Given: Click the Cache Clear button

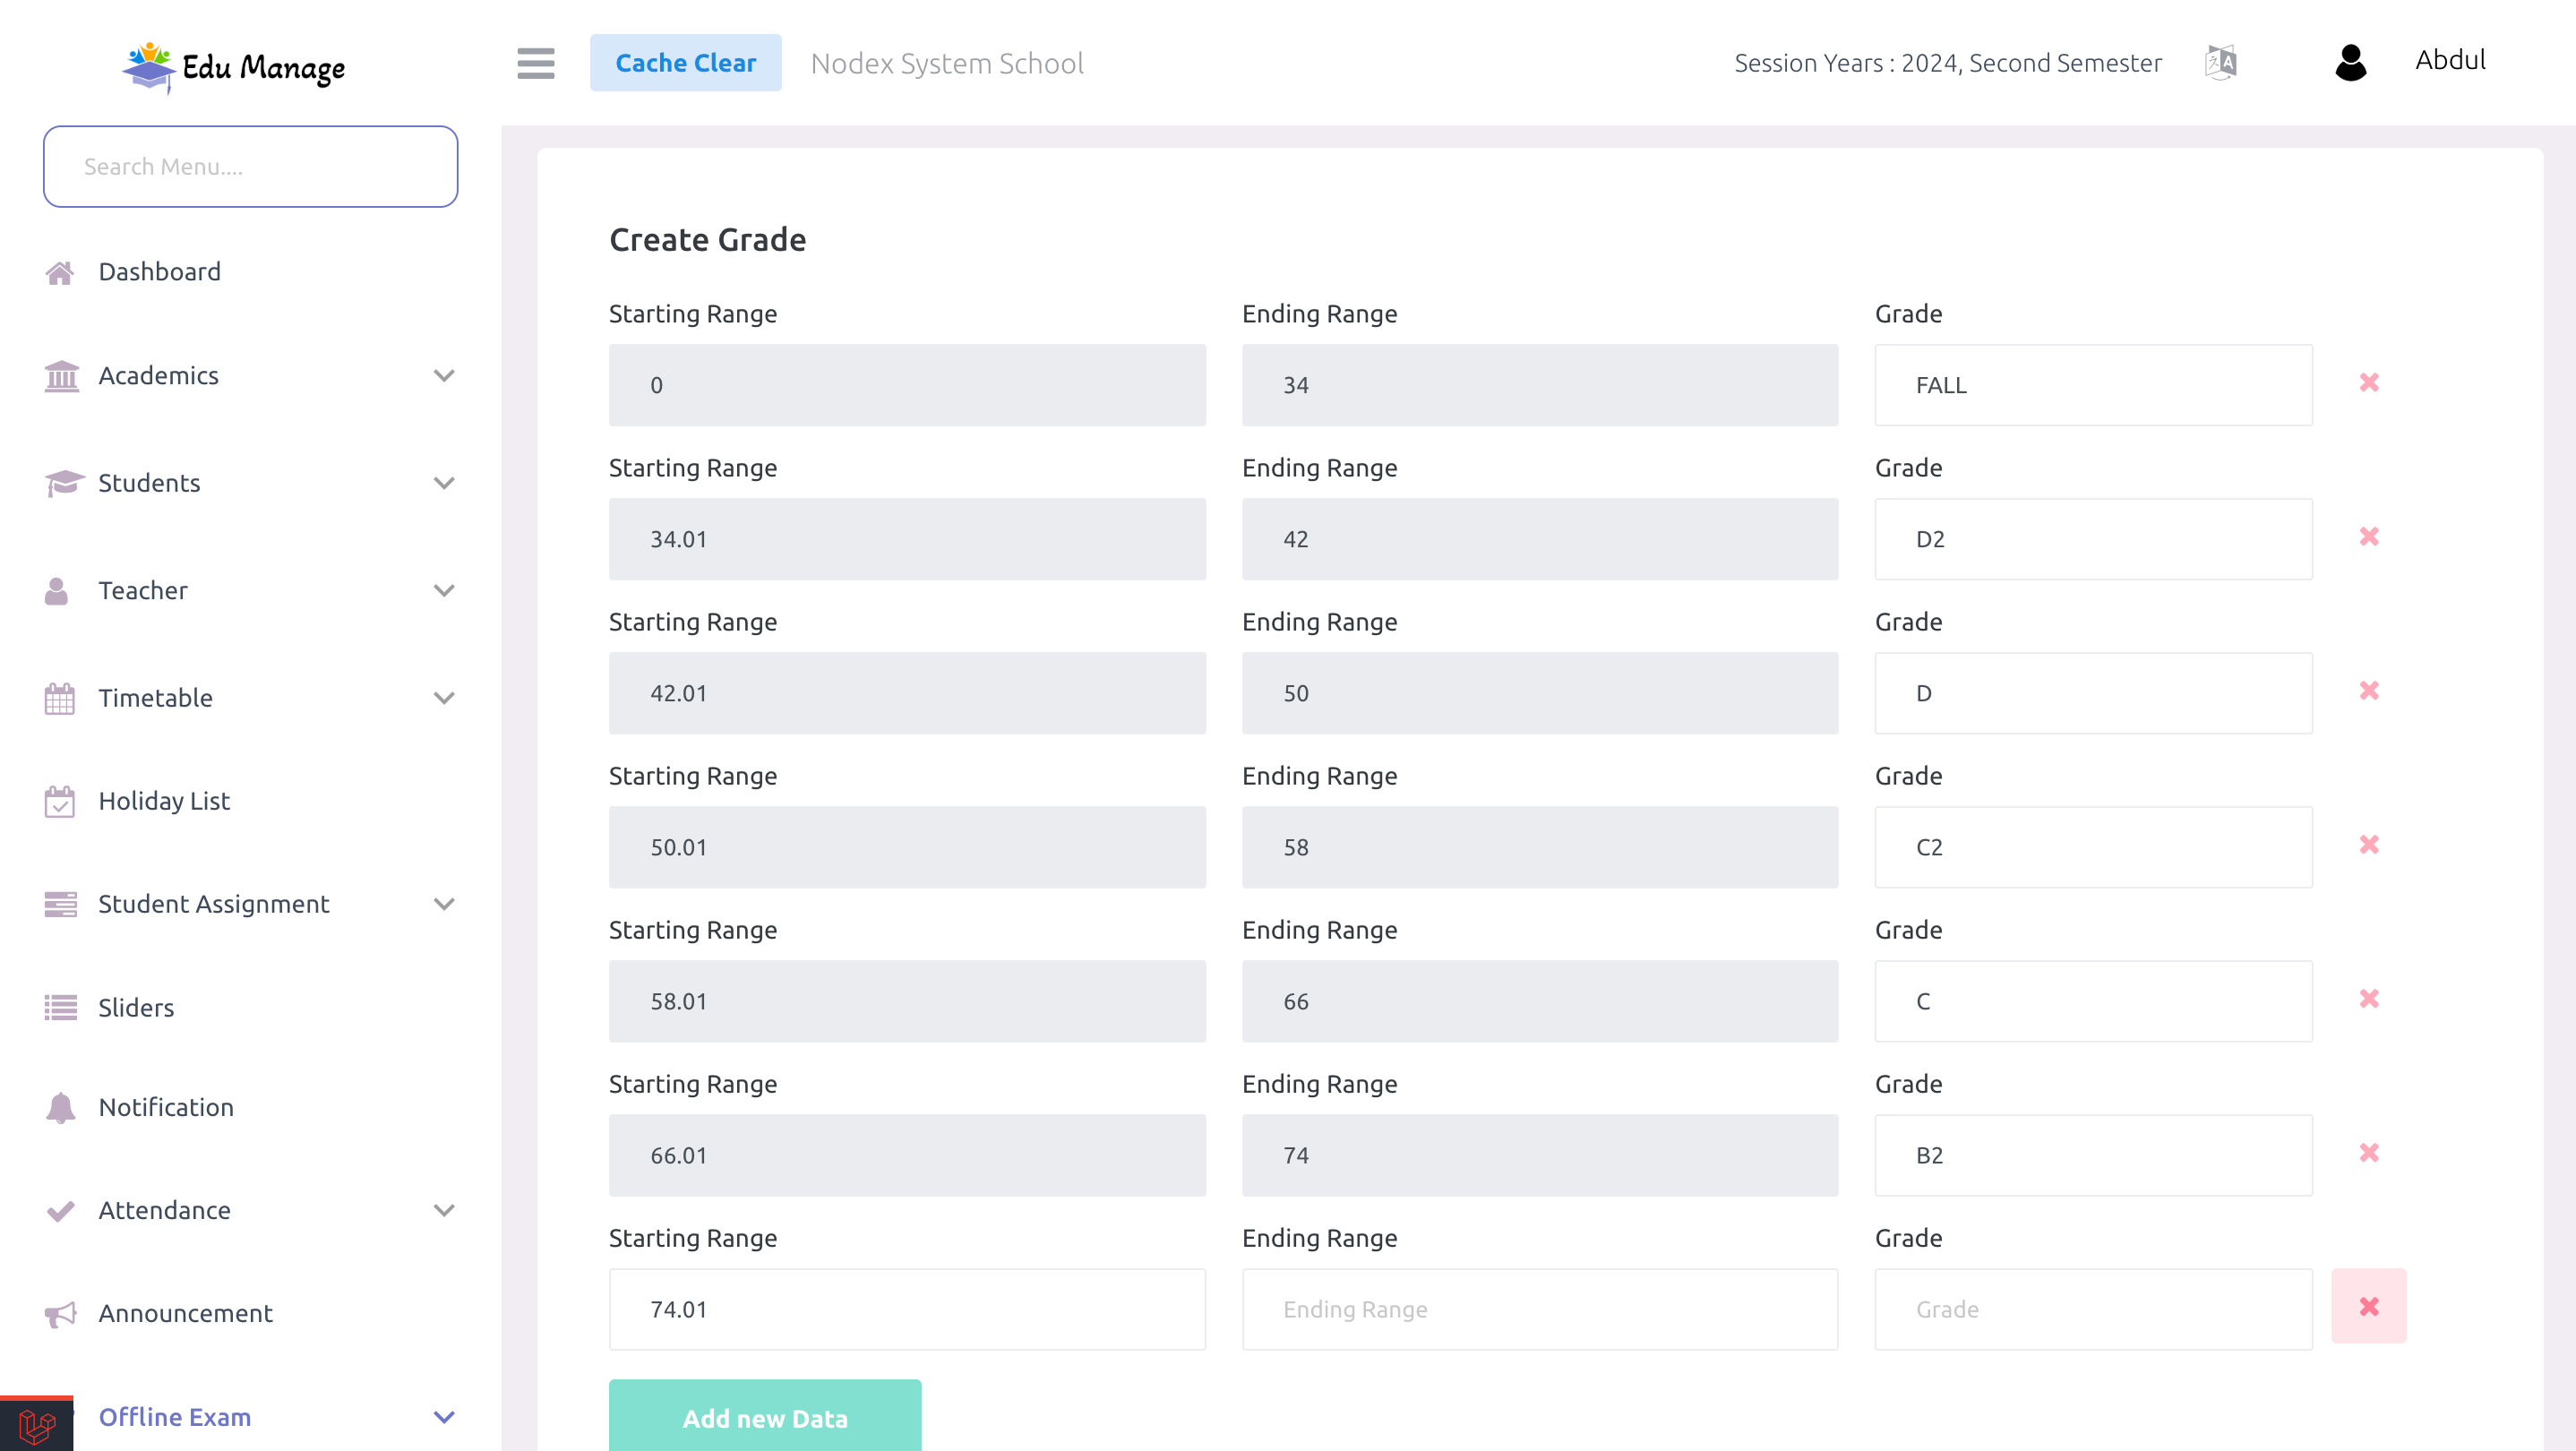Looking at the screenshot, I should tap(684, 62).
